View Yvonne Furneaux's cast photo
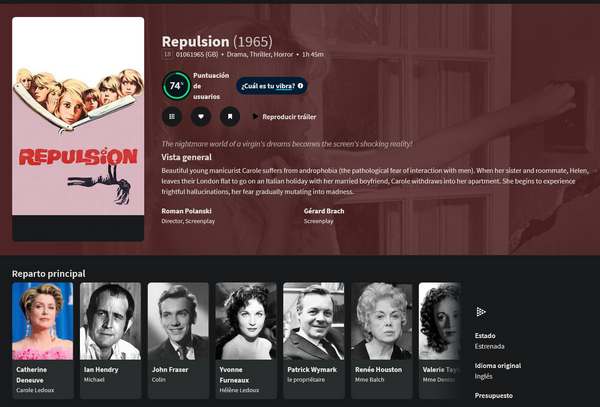 246,321
